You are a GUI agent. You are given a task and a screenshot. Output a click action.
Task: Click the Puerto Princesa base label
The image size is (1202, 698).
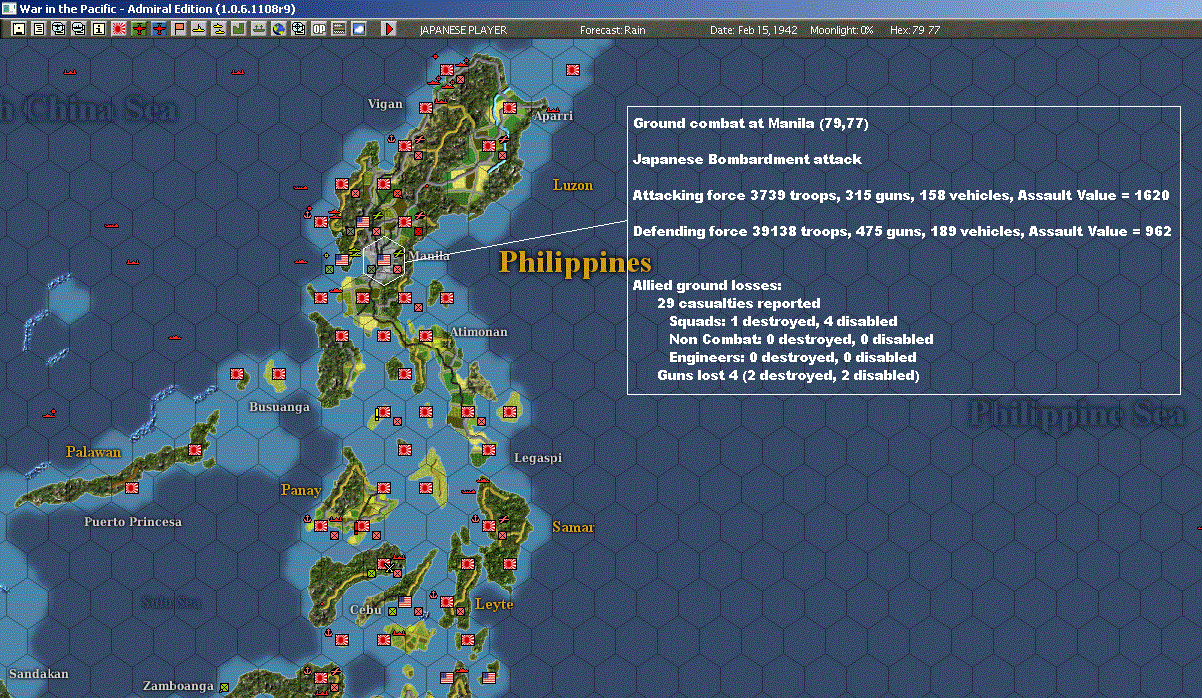pos(133,522)
